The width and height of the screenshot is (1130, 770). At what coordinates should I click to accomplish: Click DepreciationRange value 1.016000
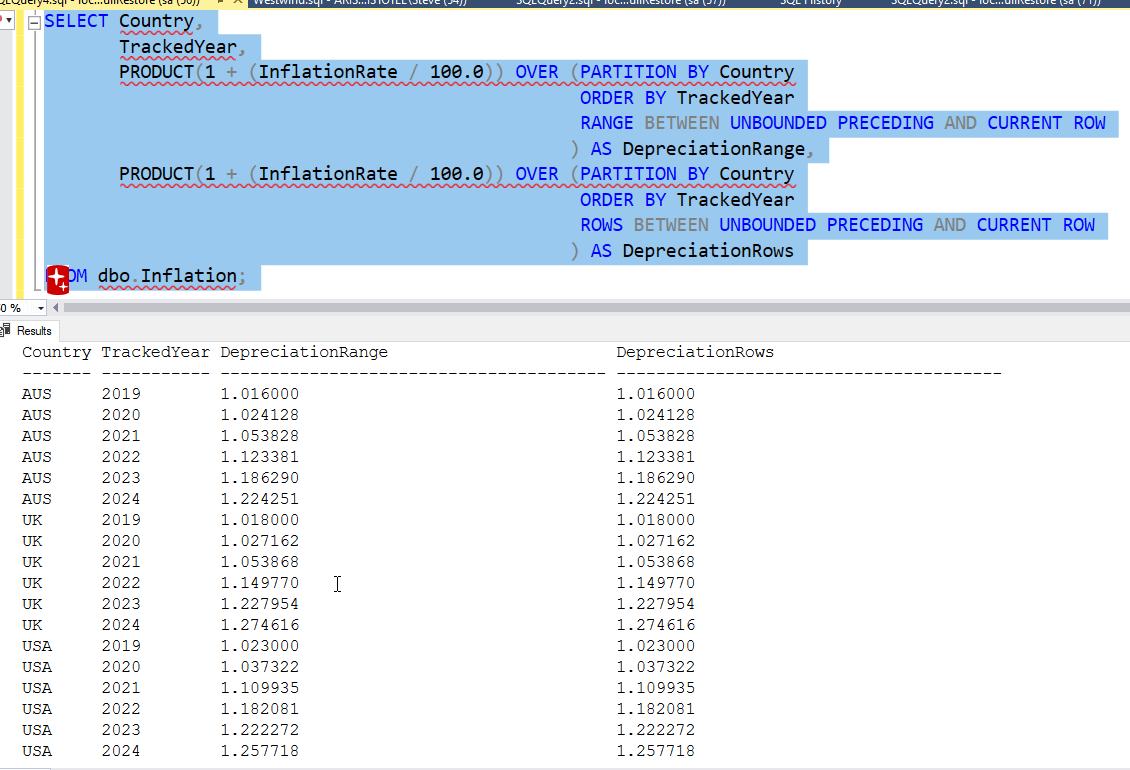259,394
